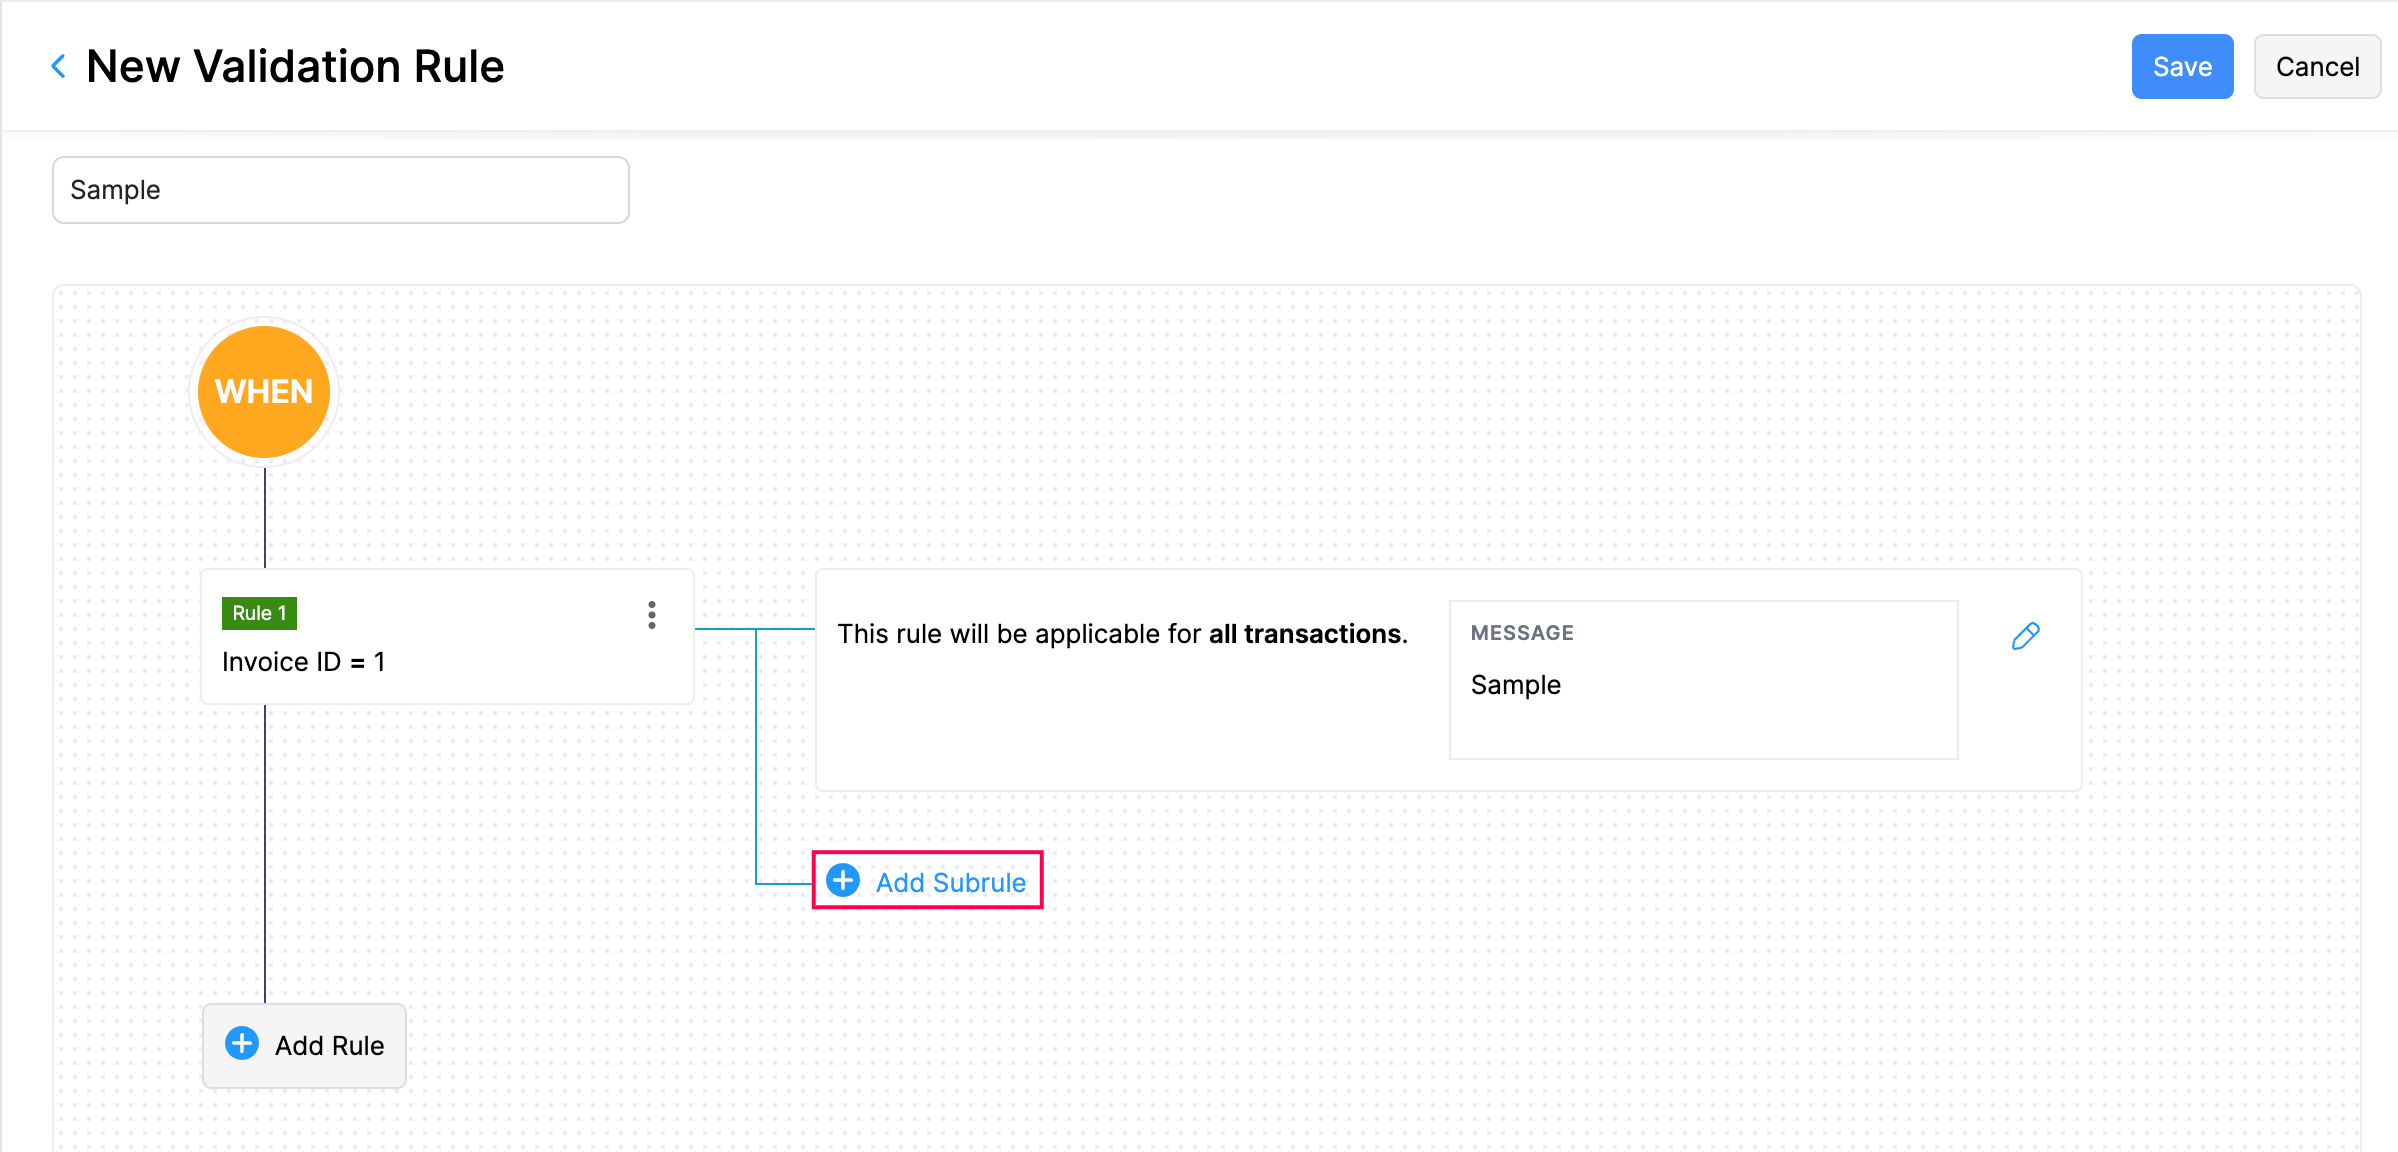Select the Sample name input field

[341, 188]
